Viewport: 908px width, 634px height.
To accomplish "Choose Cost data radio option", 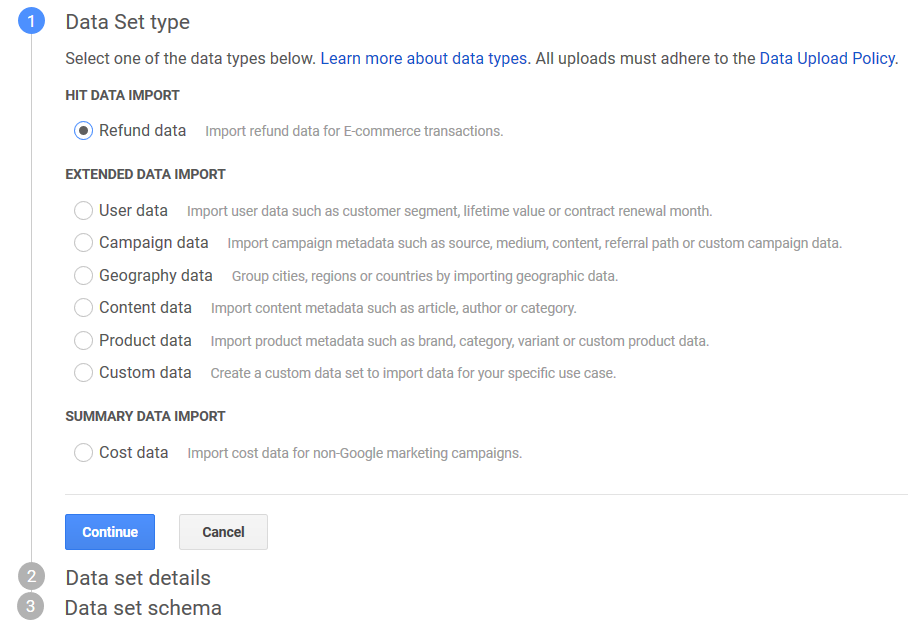I will click(x=84, y=453).
